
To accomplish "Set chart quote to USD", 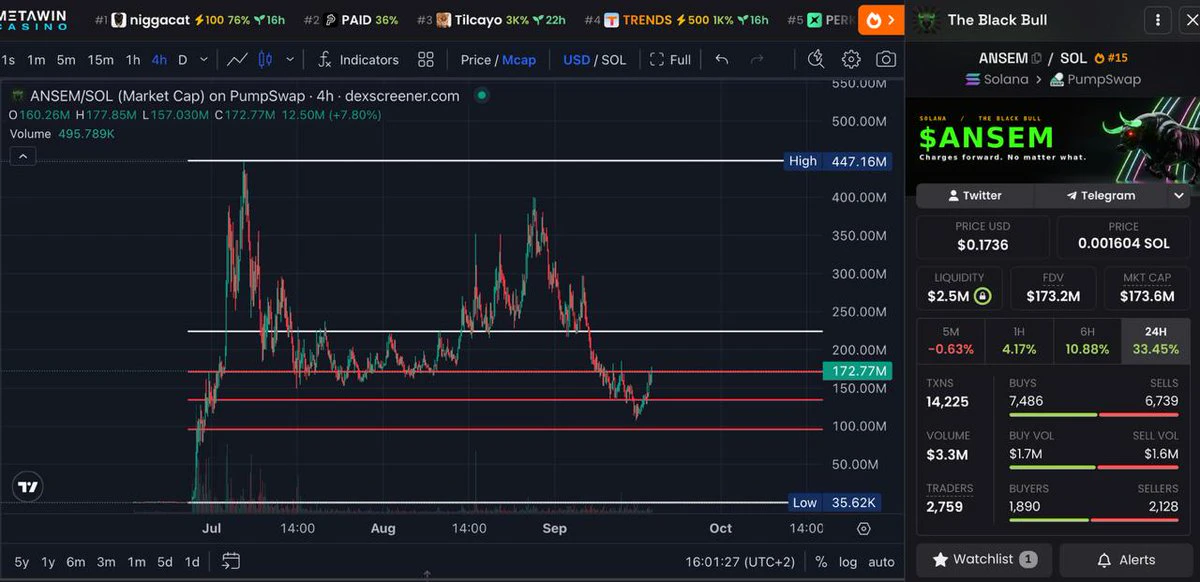I will coord(577,60).
